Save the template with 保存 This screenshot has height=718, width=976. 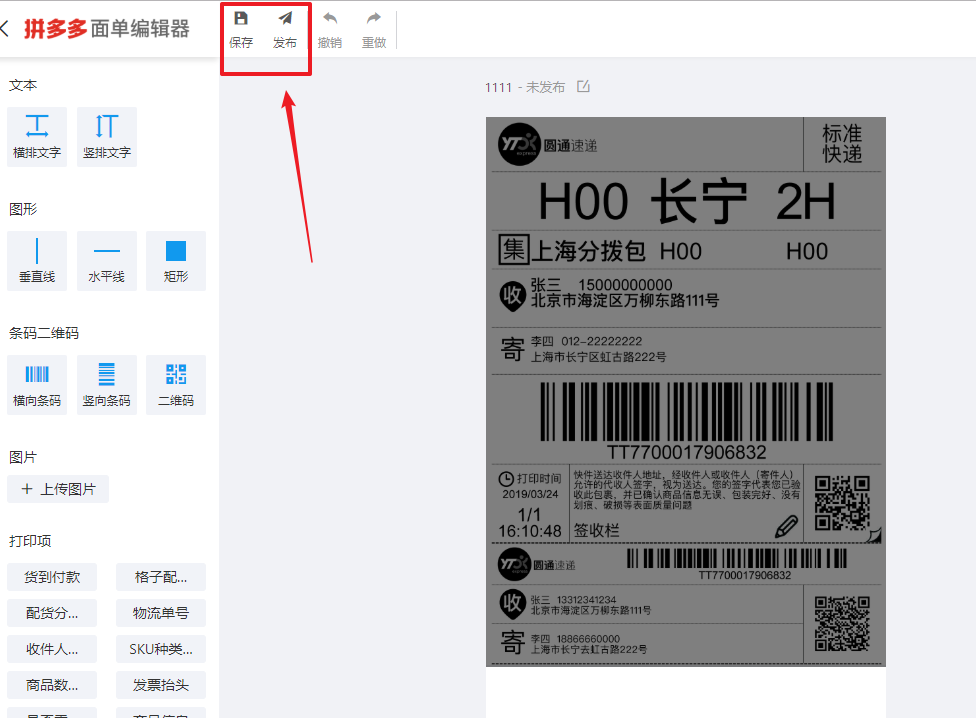[x=241, y=30]
